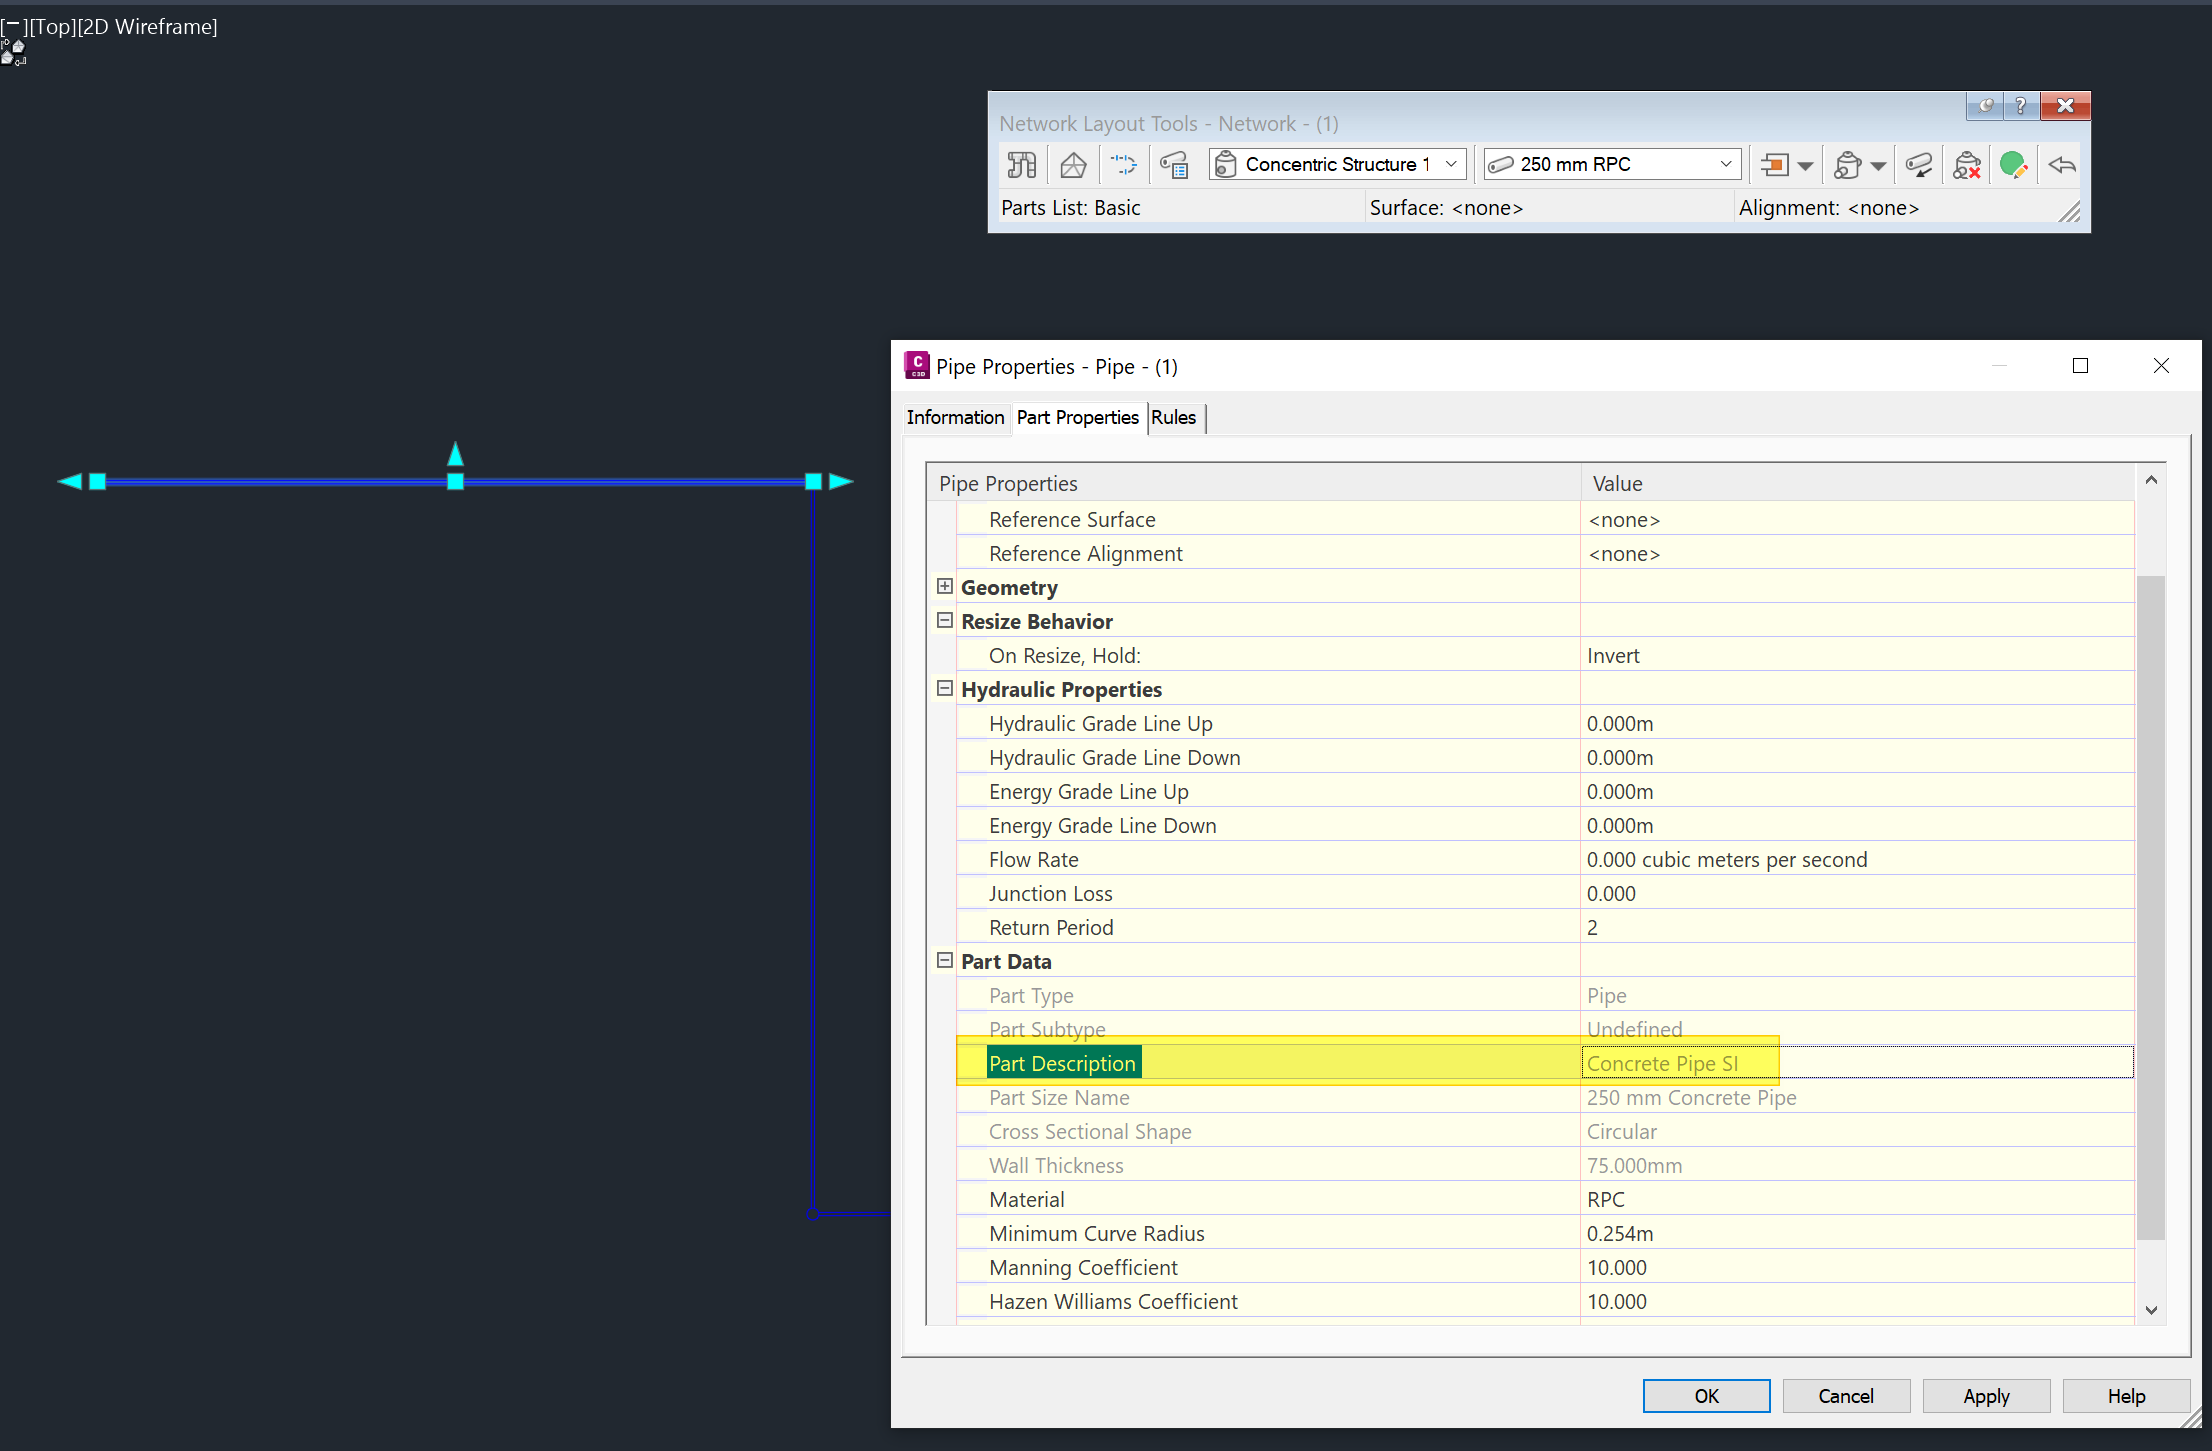The width and height of the screenshot is (2212, 1451).
Task: Expand the Geometry section
Action: tap(945, 587)
